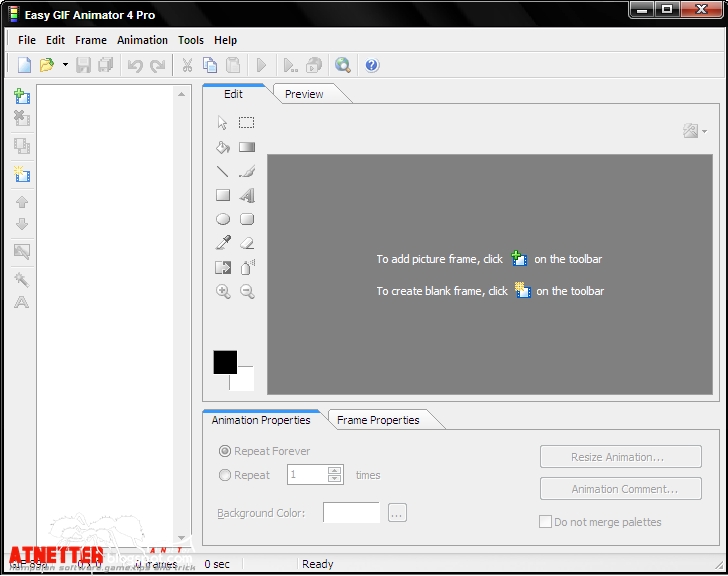Click the ellipsis button beside Background Color
Screen dimensions: 728x576
click(397, 513)
